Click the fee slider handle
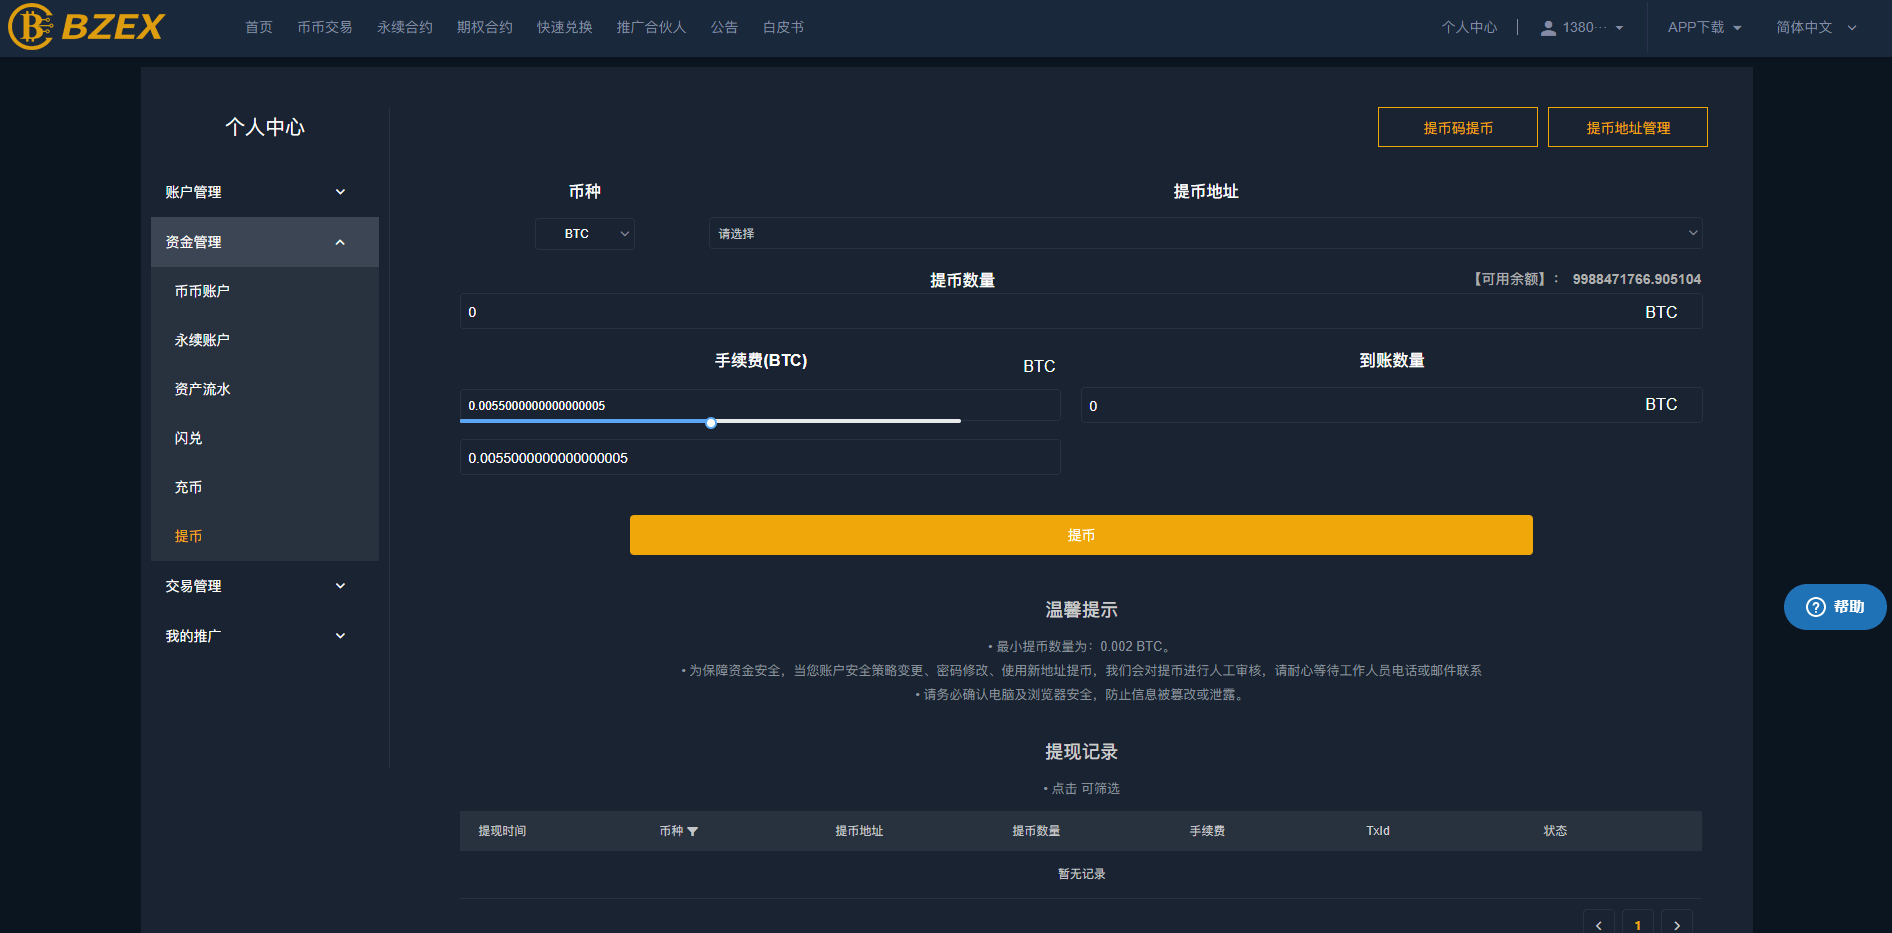The image size is (1892, 933). coord(711,423)
